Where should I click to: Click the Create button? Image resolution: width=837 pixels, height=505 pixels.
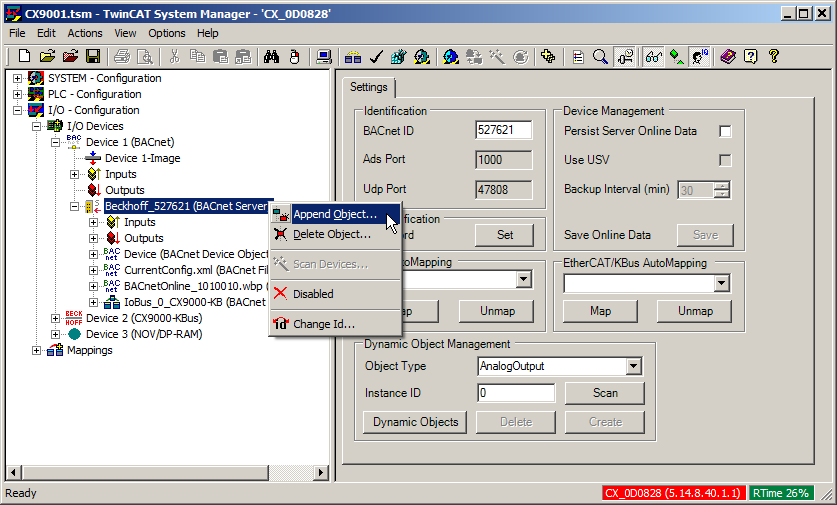click(605, 422)
